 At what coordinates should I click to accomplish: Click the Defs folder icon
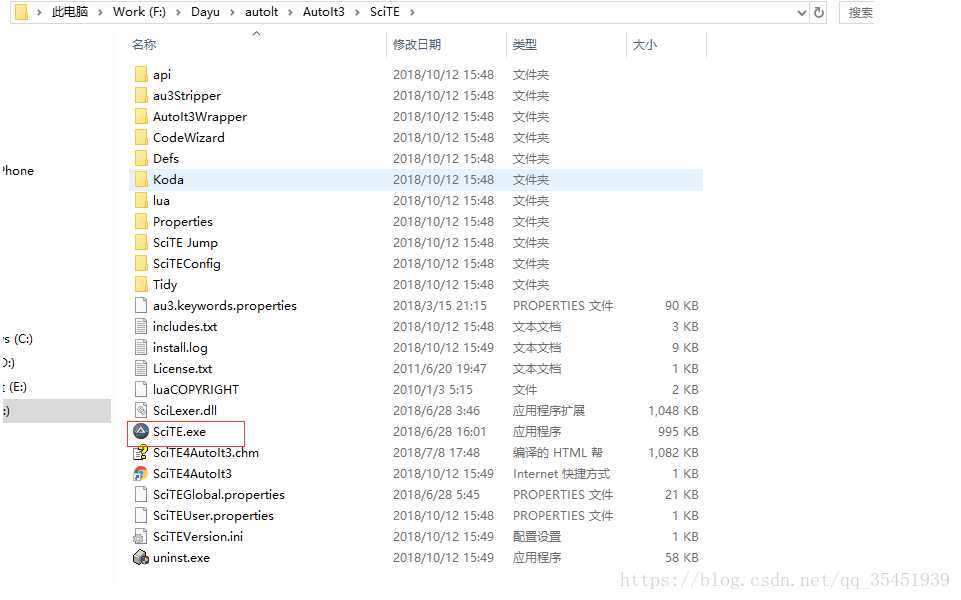point(141,158)
